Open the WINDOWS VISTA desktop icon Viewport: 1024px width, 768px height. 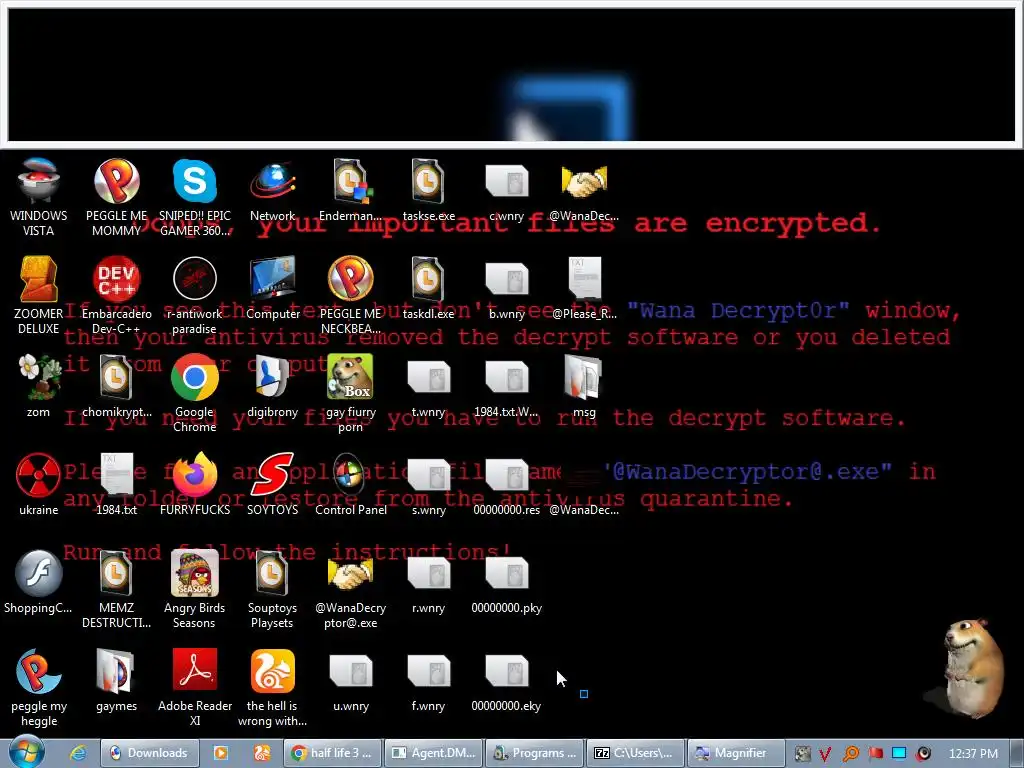coord(39,197)
